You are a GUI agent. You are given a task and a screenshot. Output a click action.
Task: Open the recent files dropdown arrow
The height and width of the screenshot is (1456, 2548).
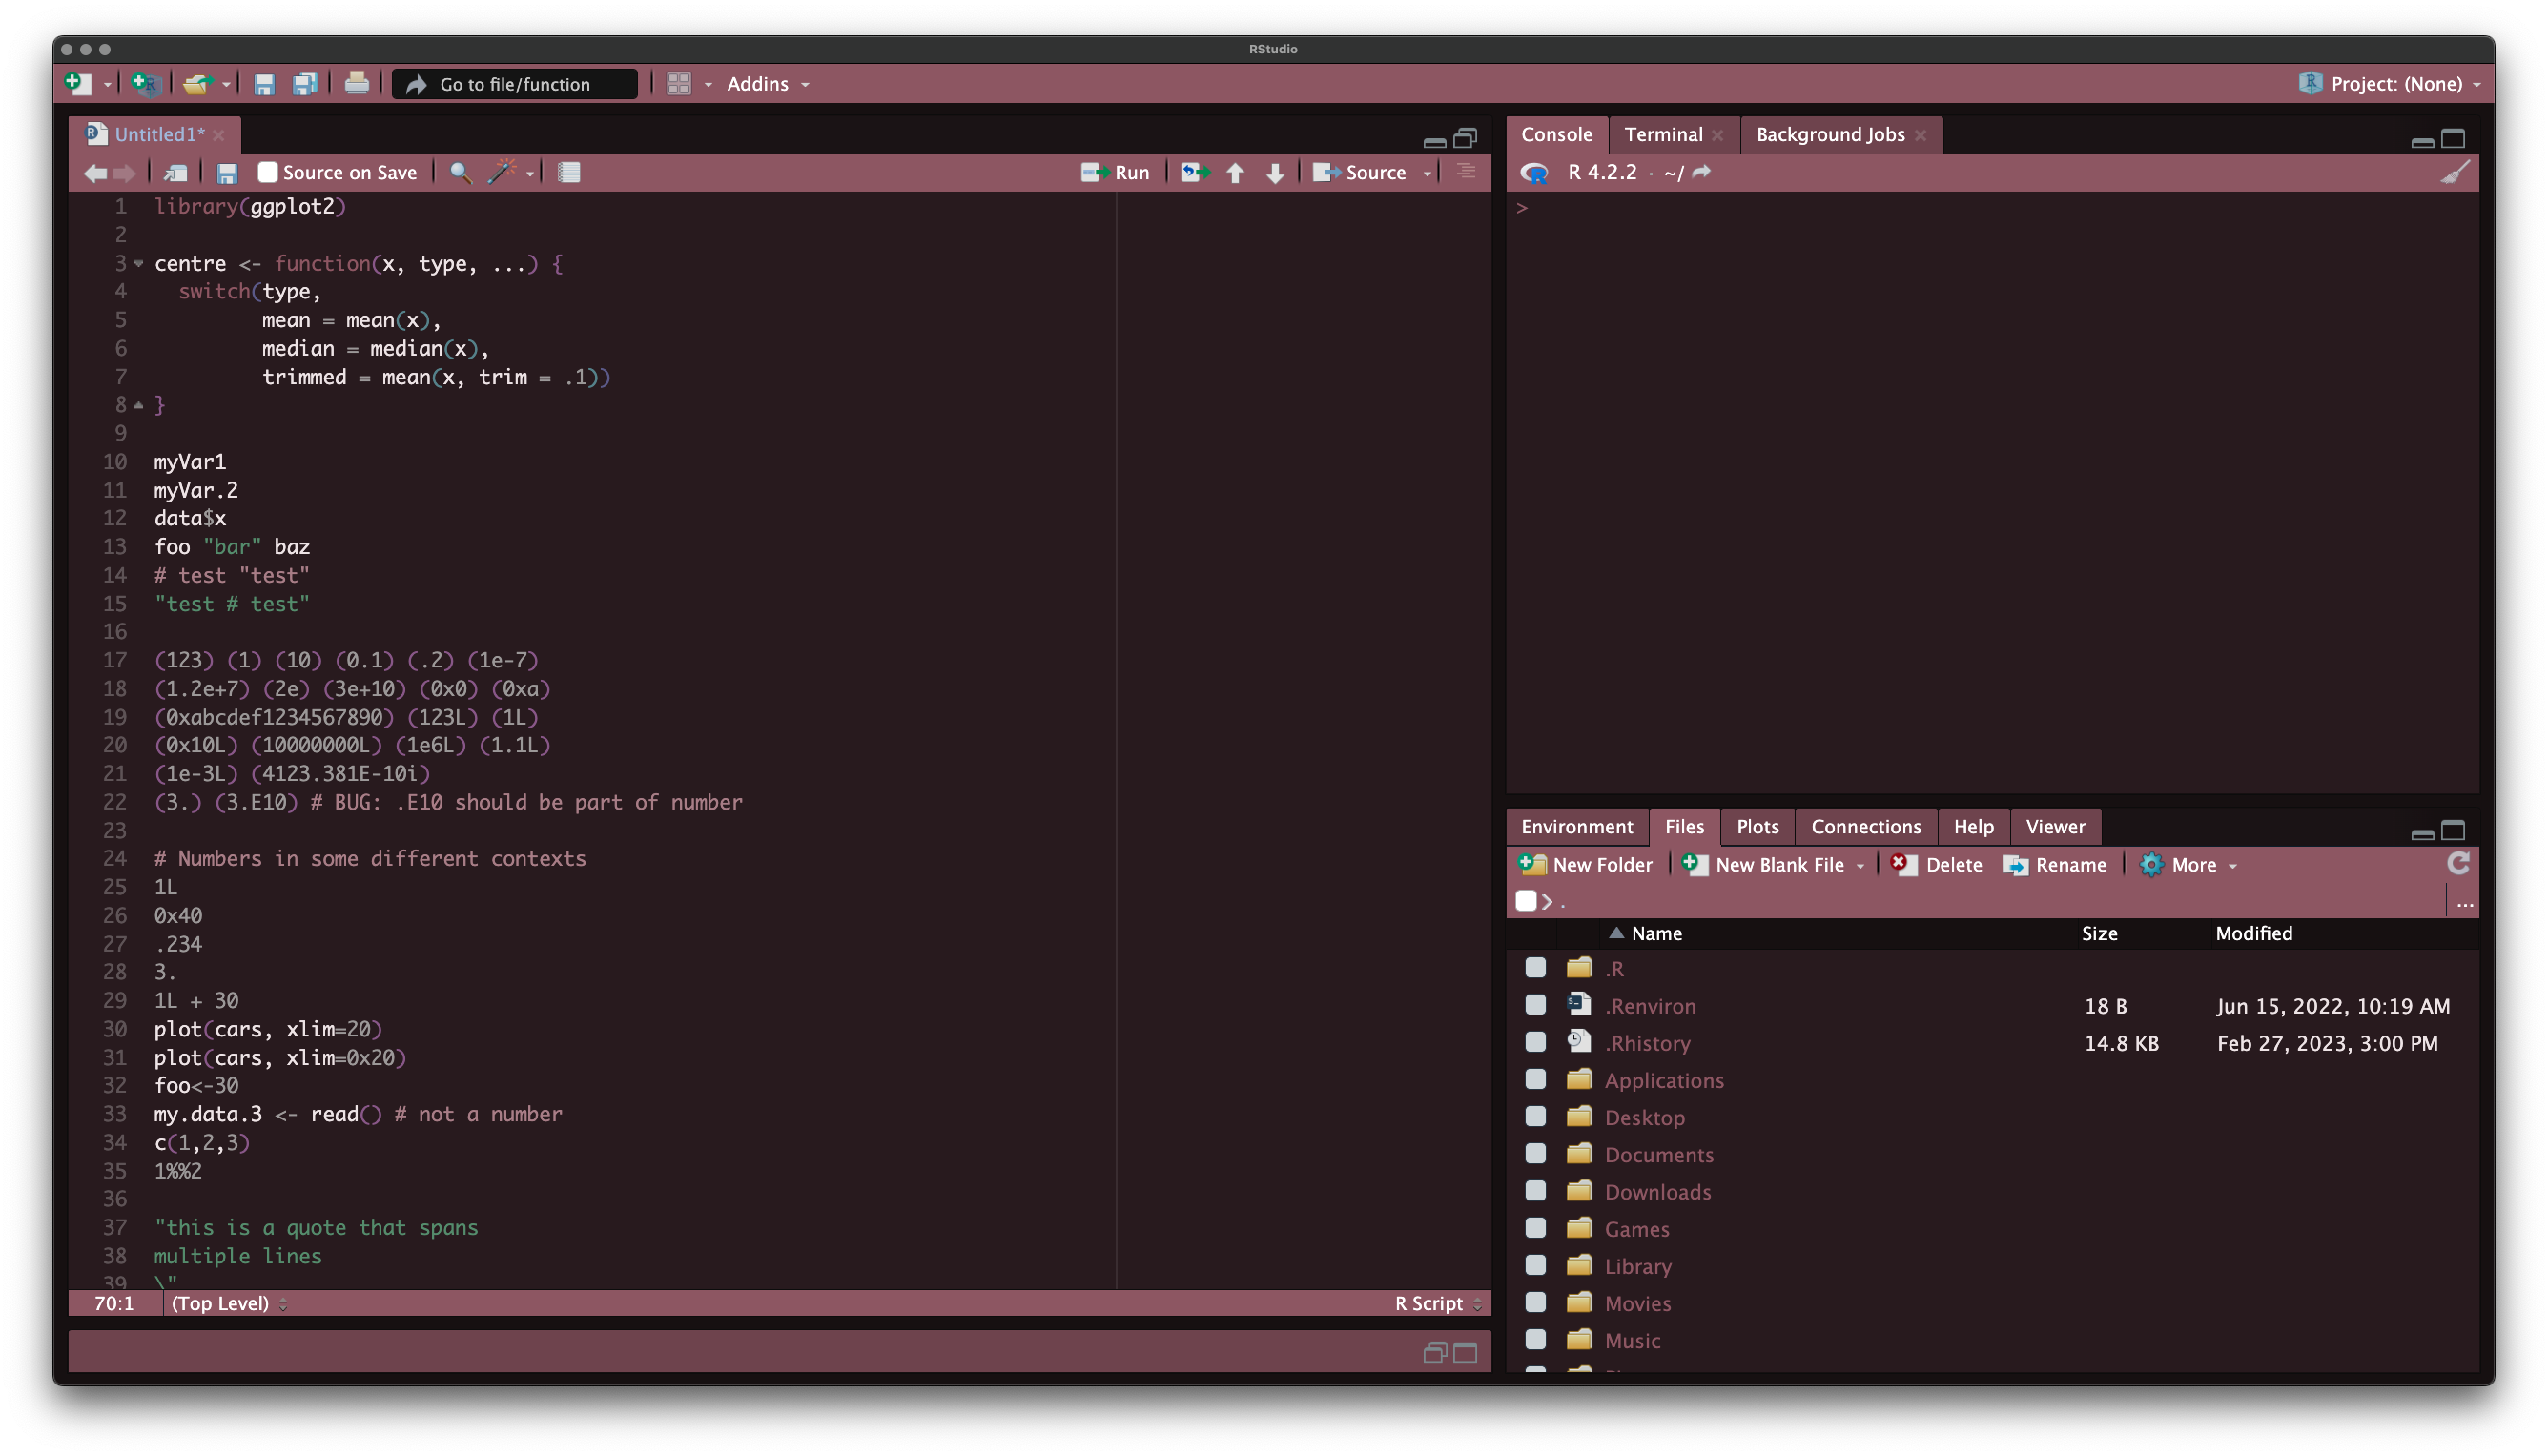226,85
